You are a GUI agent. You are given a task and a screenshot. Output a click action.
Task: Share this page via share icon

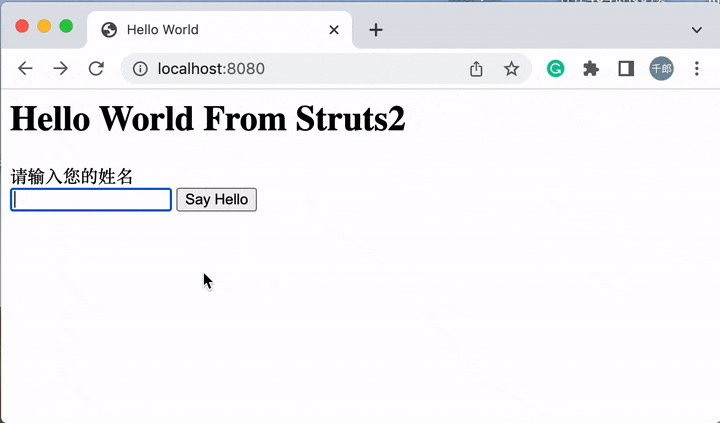click(476, 69)
